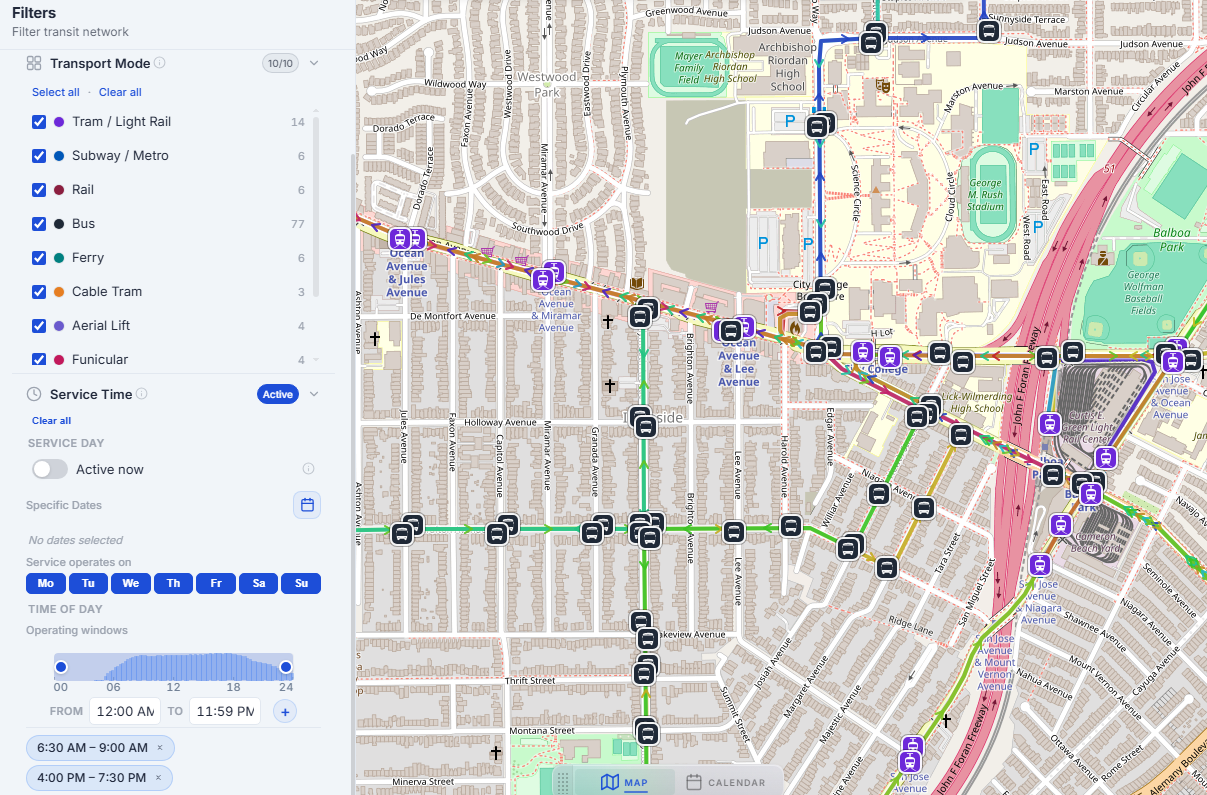Image resolution: width=1207 pixels, height=795 pixels.
Task: Click the church cross icon on Ashton Avenue
Action: coord(375,339)
